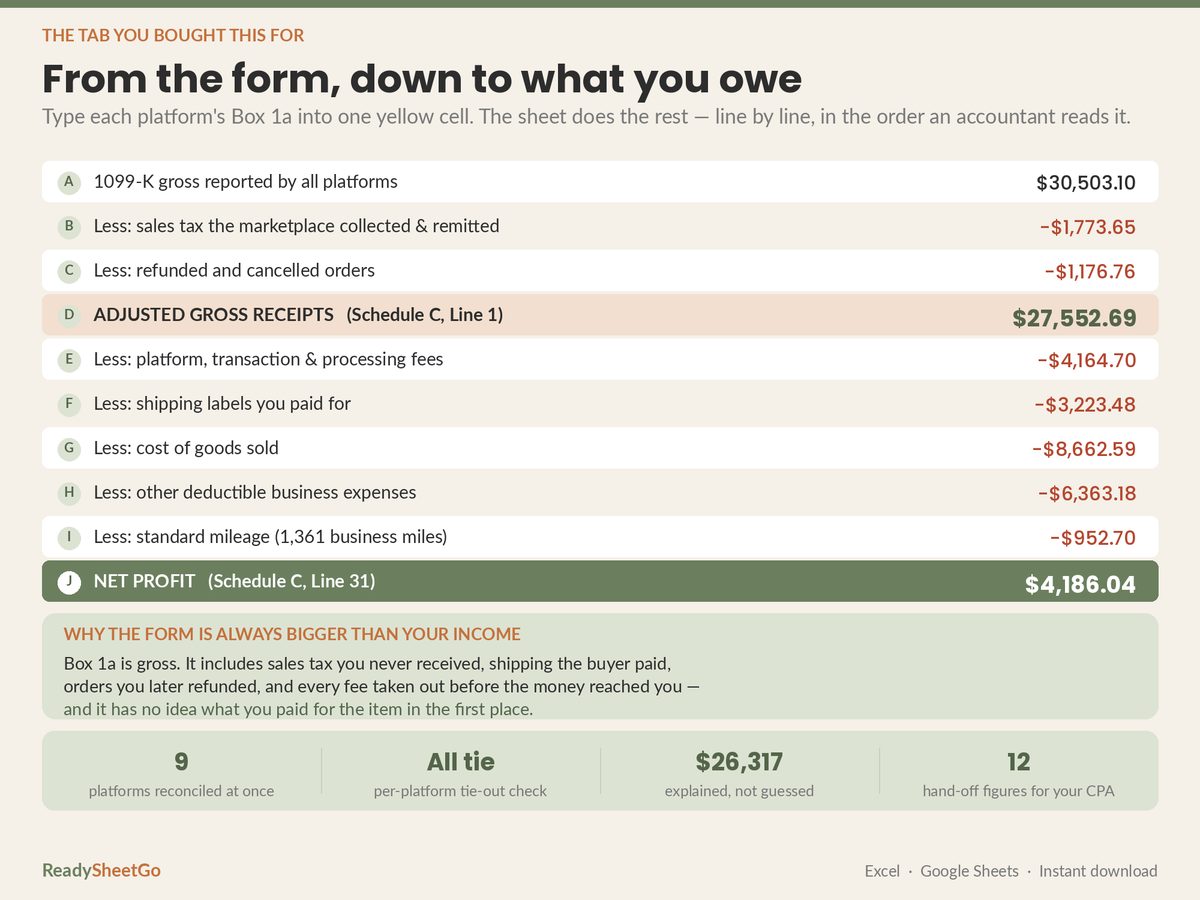1200x900 pixels.
Task: Click the circled F badge for shipping labels
Action: point(69,403)
